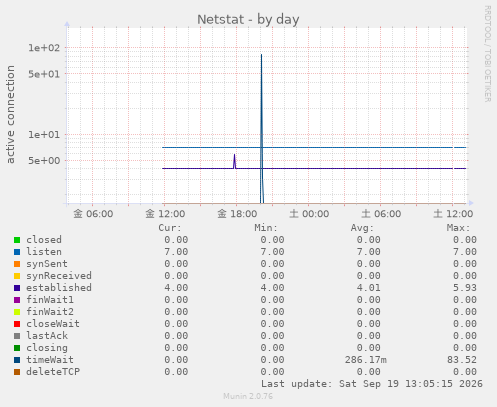Click the 'established' legend label

tap(59, 288)
